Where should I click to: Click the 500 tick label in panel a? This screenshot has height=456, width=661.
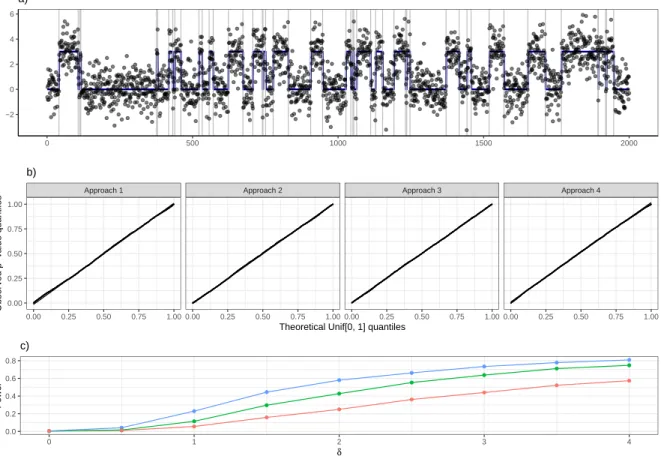(x=192, y=143)
